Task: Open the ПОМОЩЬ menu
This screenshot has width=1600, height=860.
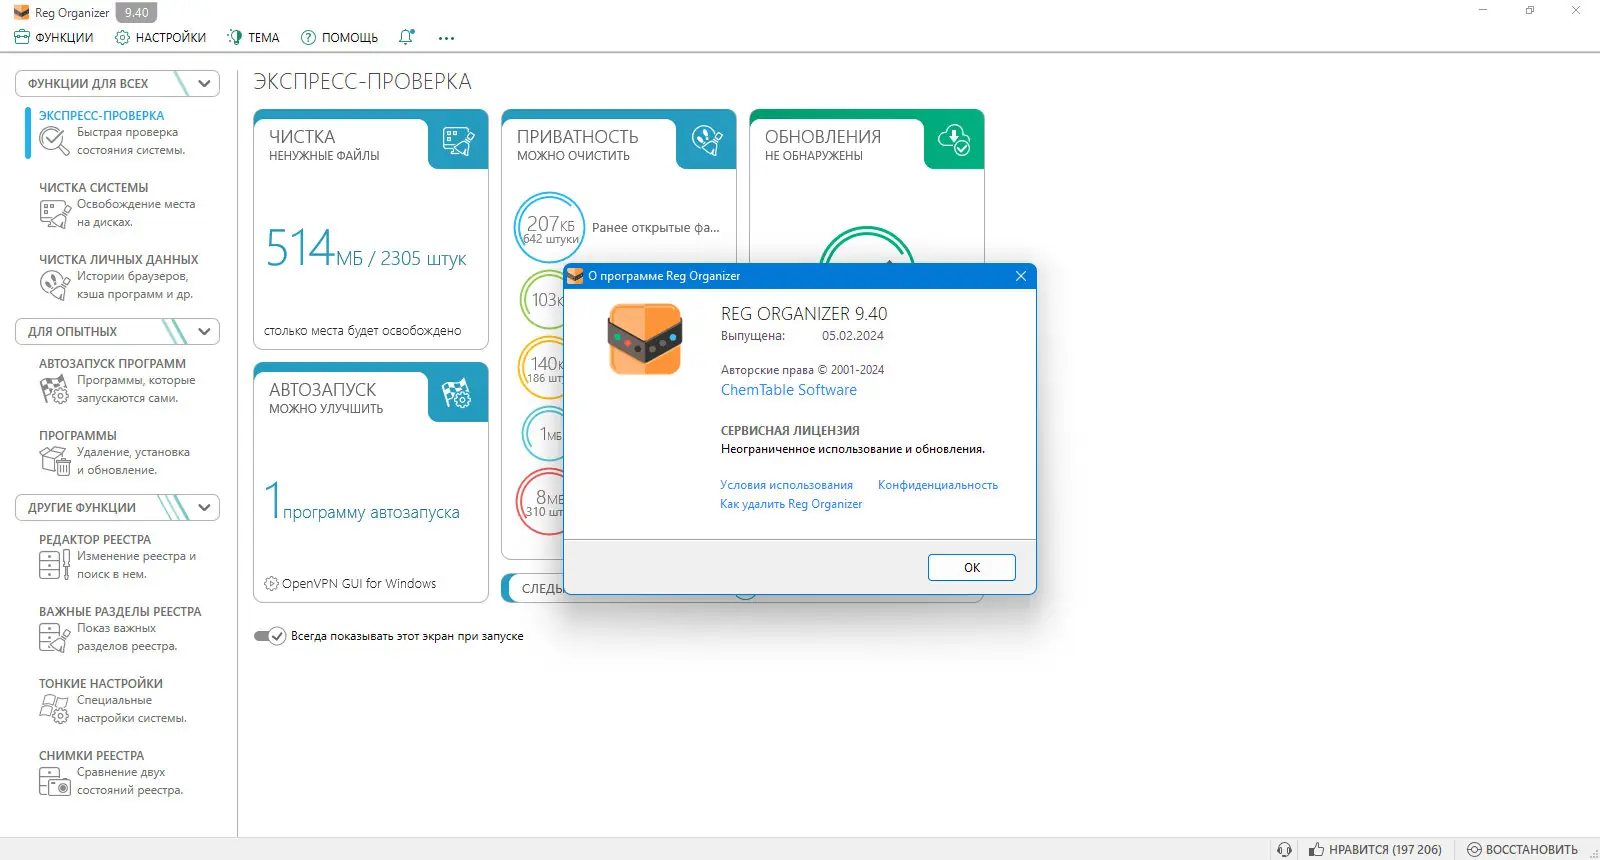Action: click(340, 37)
